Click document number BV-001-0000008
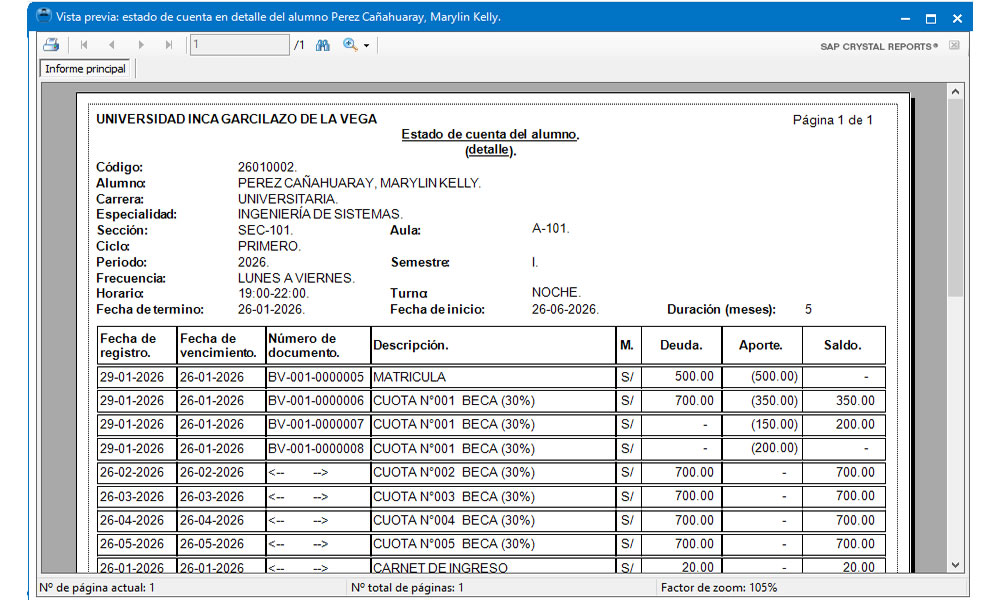Viewport: 1000px width, 600px height. coord(316,449)
